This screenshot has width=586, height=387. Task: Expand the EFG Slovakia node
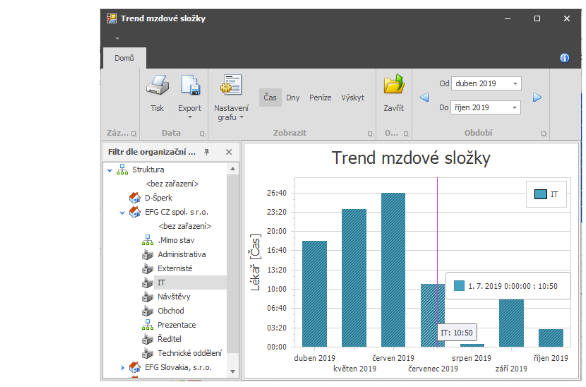point(122,368)
